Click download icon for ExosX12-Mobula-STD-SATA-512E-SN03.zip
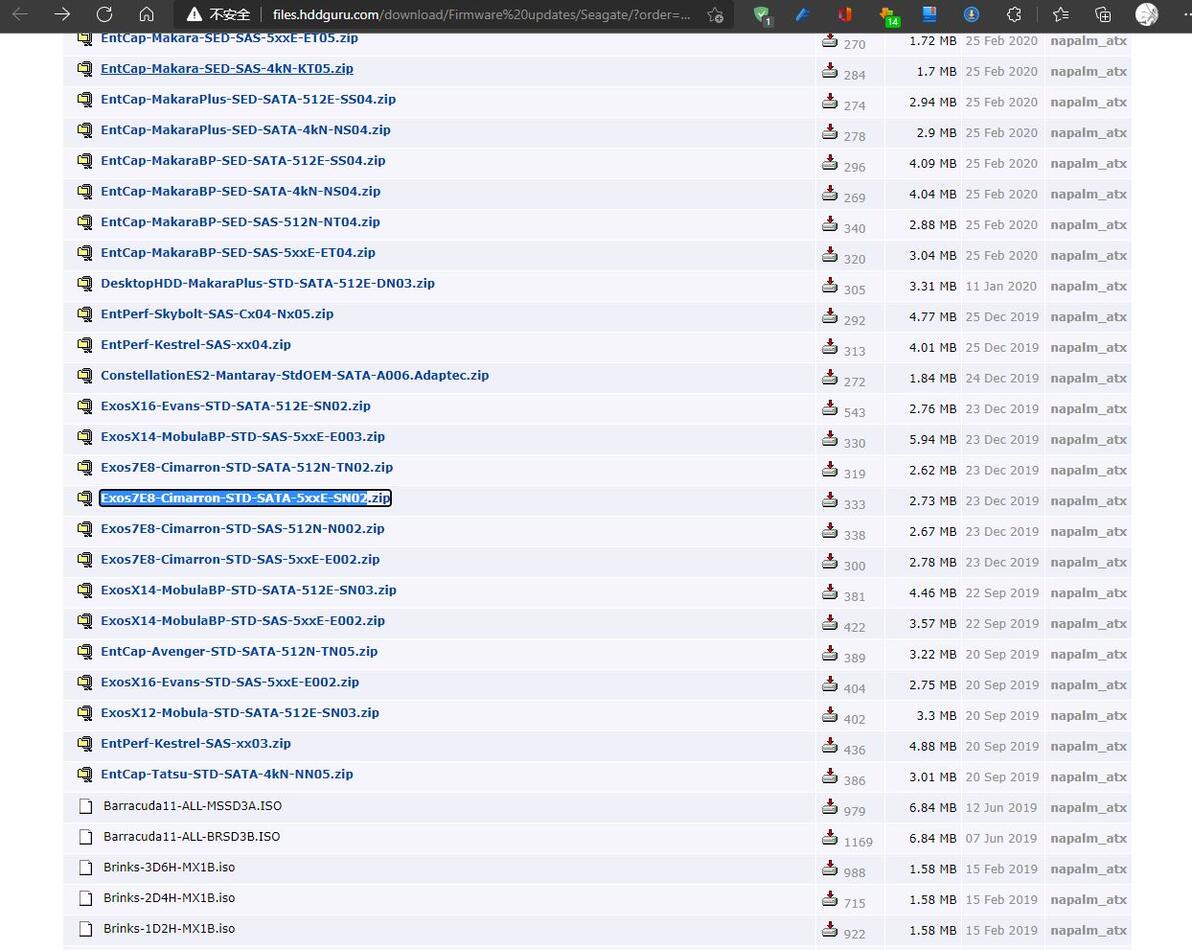This screenshot has width=1192, height=950. click(829, 715)
